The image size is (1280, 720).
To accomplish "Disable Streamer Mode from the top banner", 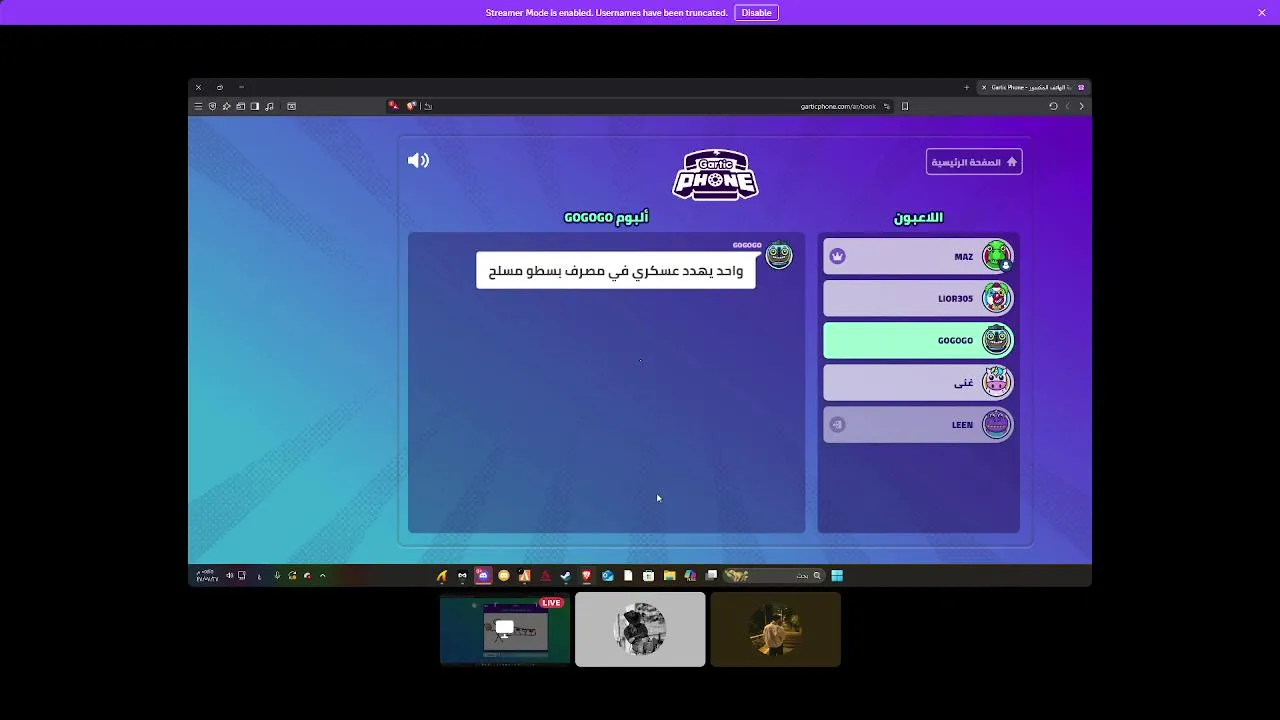I will pos(756,13).
